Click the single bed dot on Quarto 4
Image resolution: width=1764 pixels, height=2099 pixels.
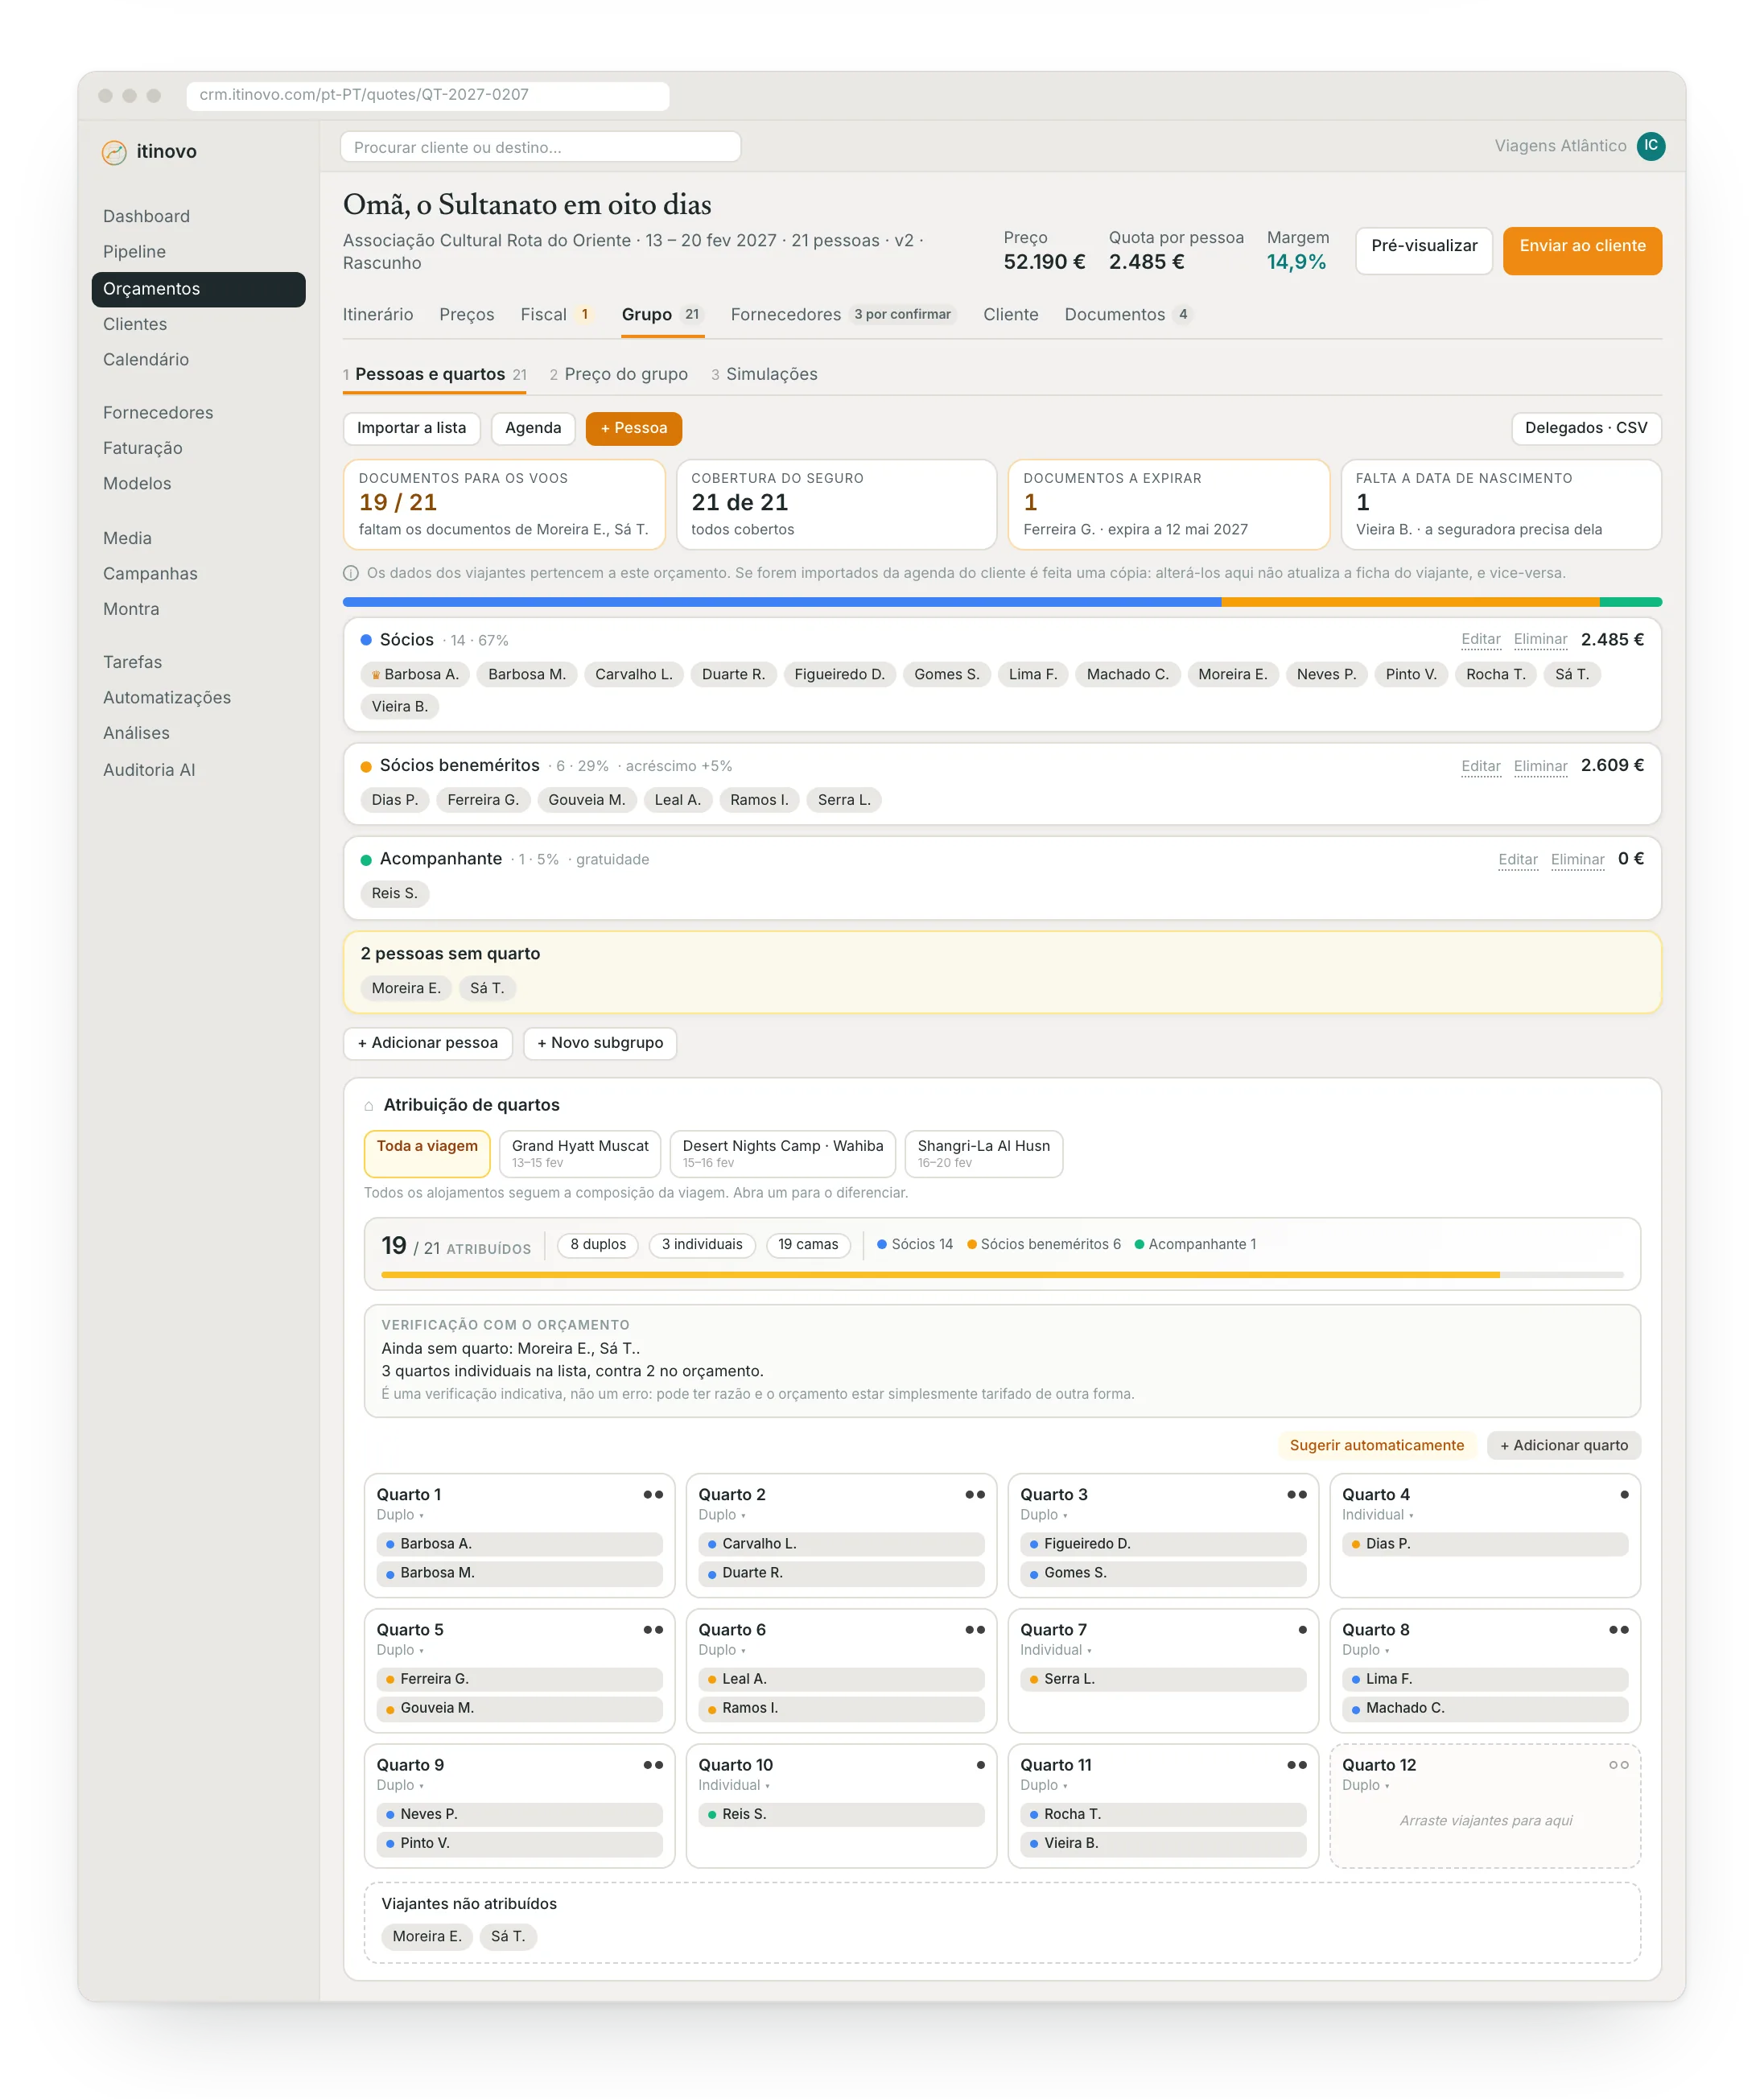pyautogui.click(x=1624, y=1494)
